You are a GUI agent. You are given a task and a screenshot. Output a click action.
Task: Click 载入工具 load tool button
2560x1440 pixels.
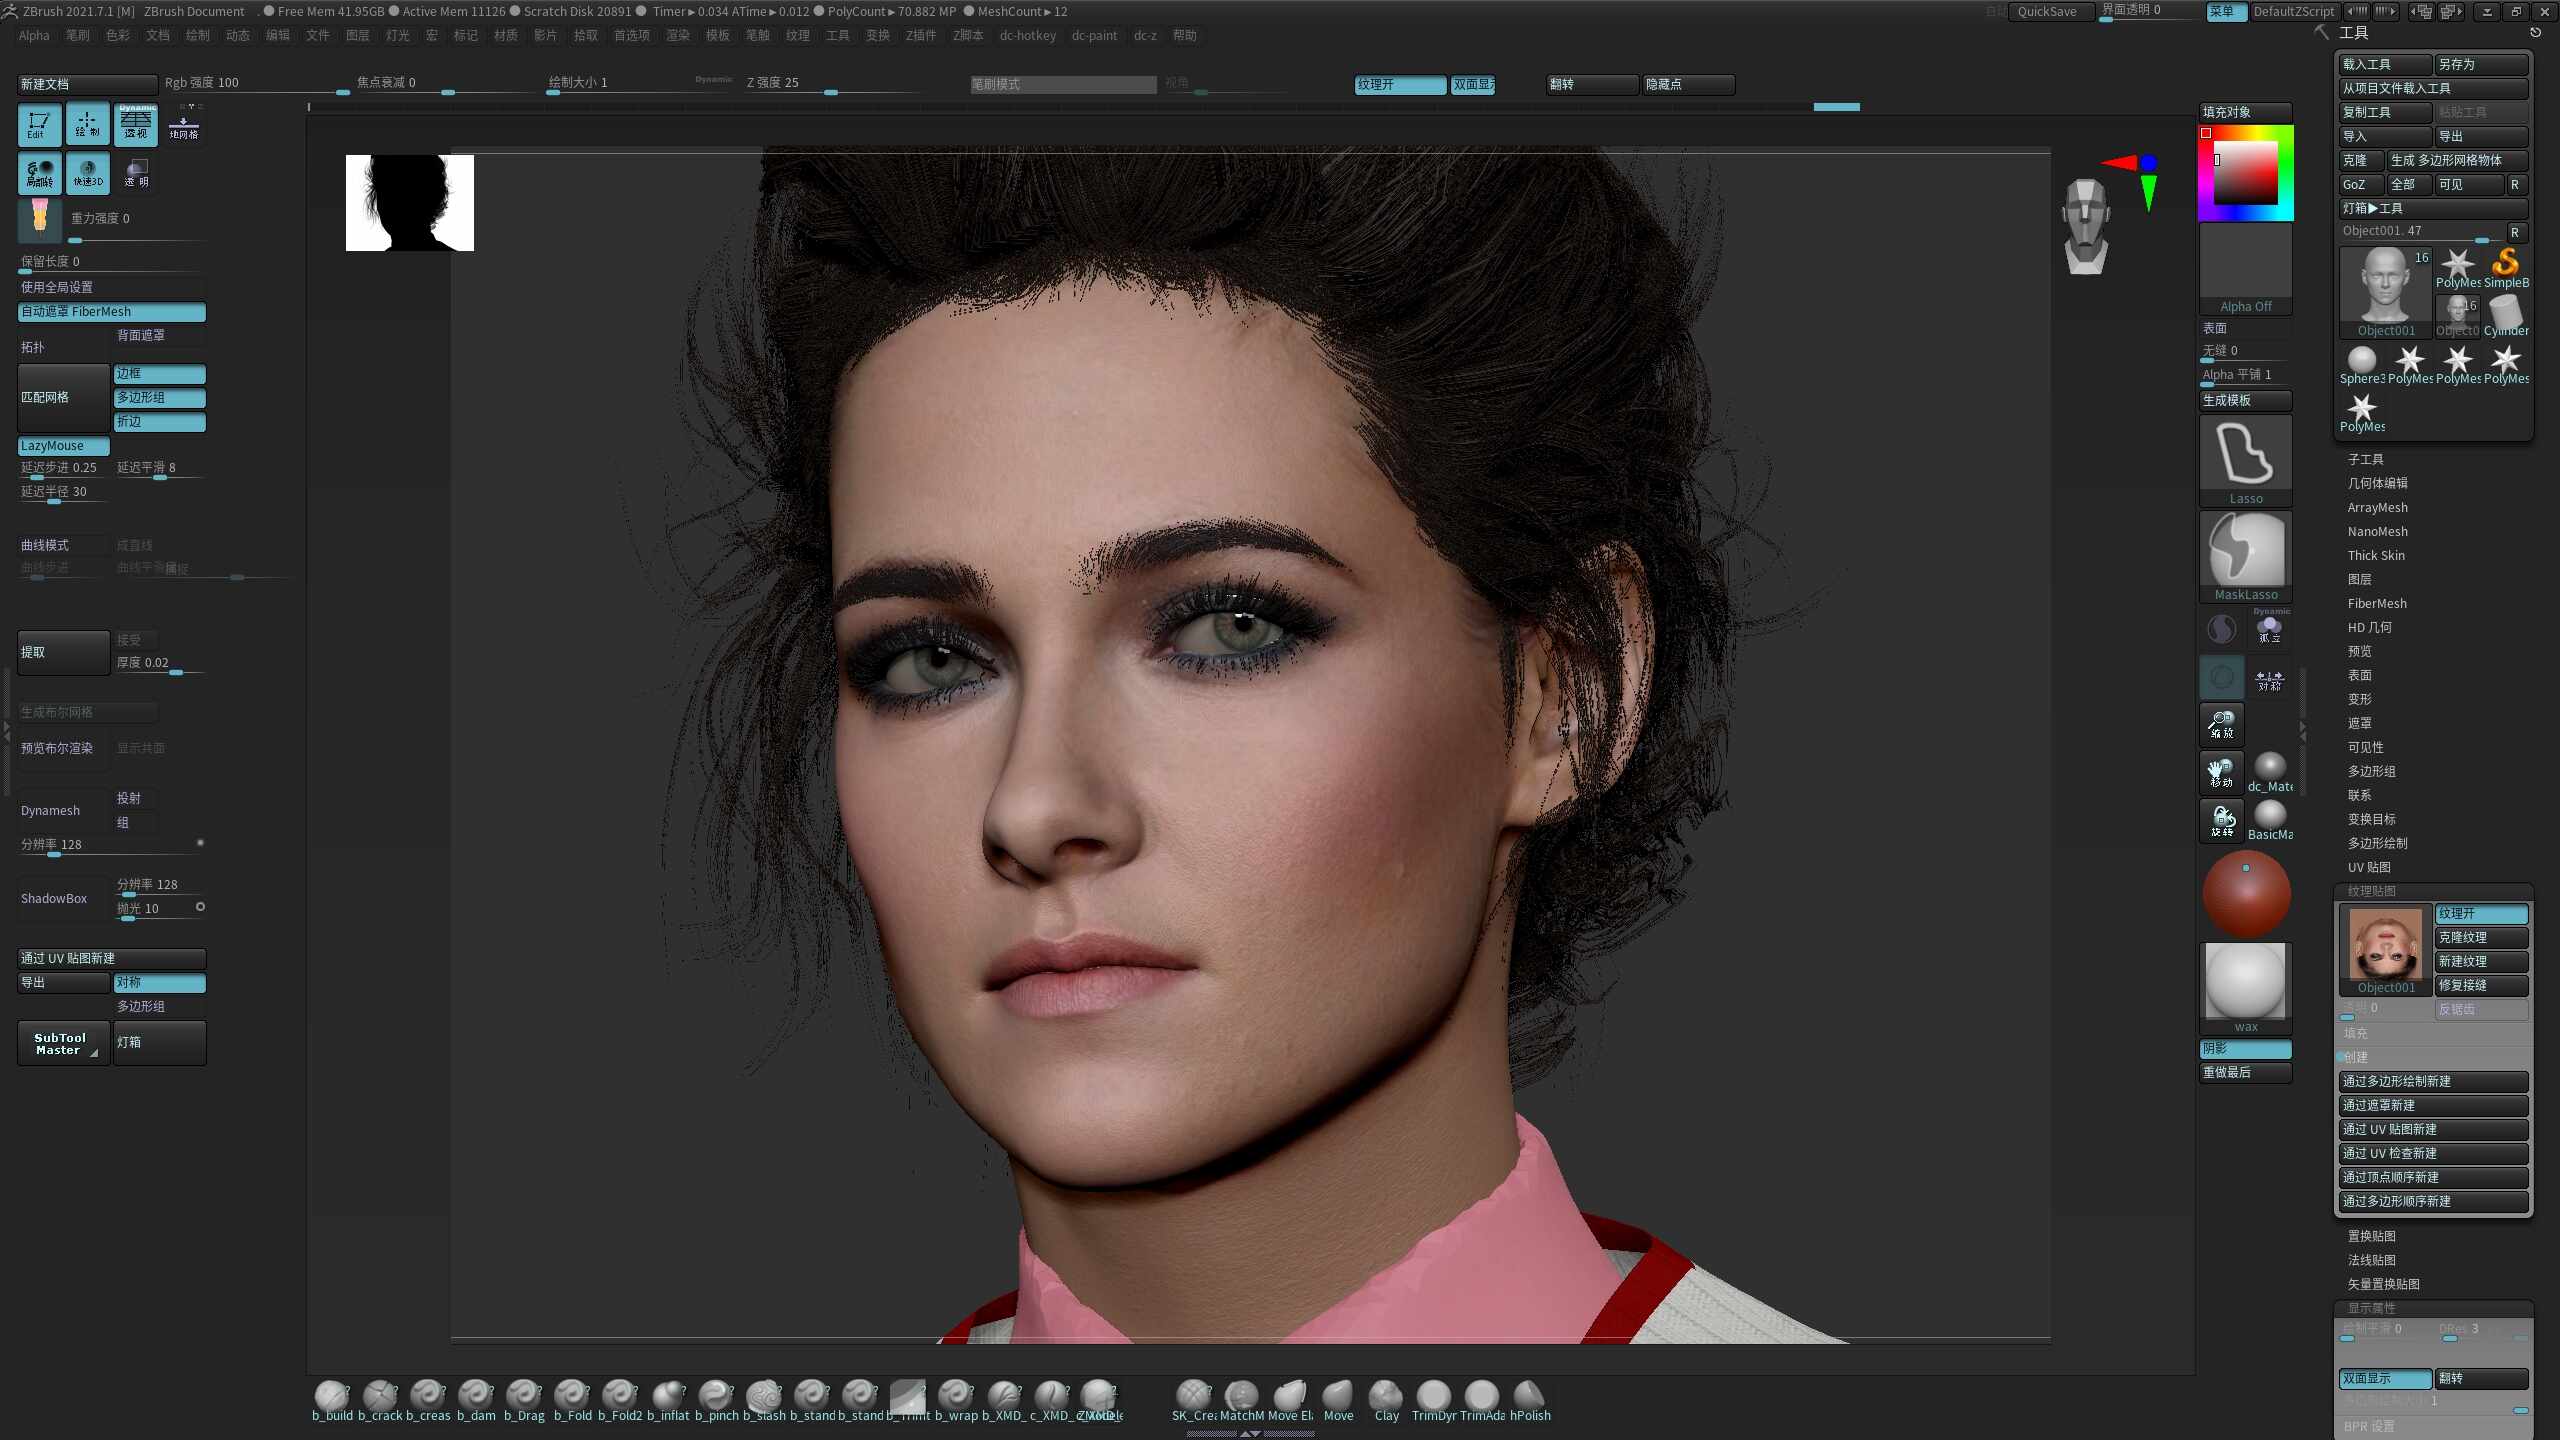click(x=2385, y=65)
